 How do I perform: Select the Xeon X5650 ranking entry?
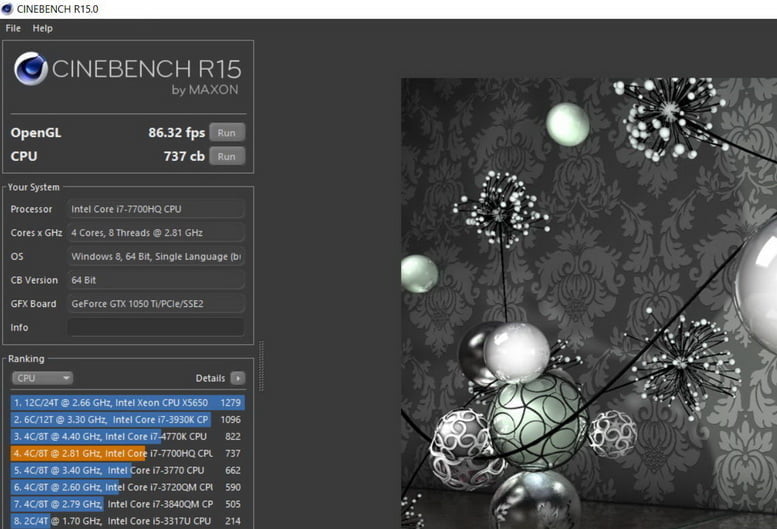click(x=127, y=402)
